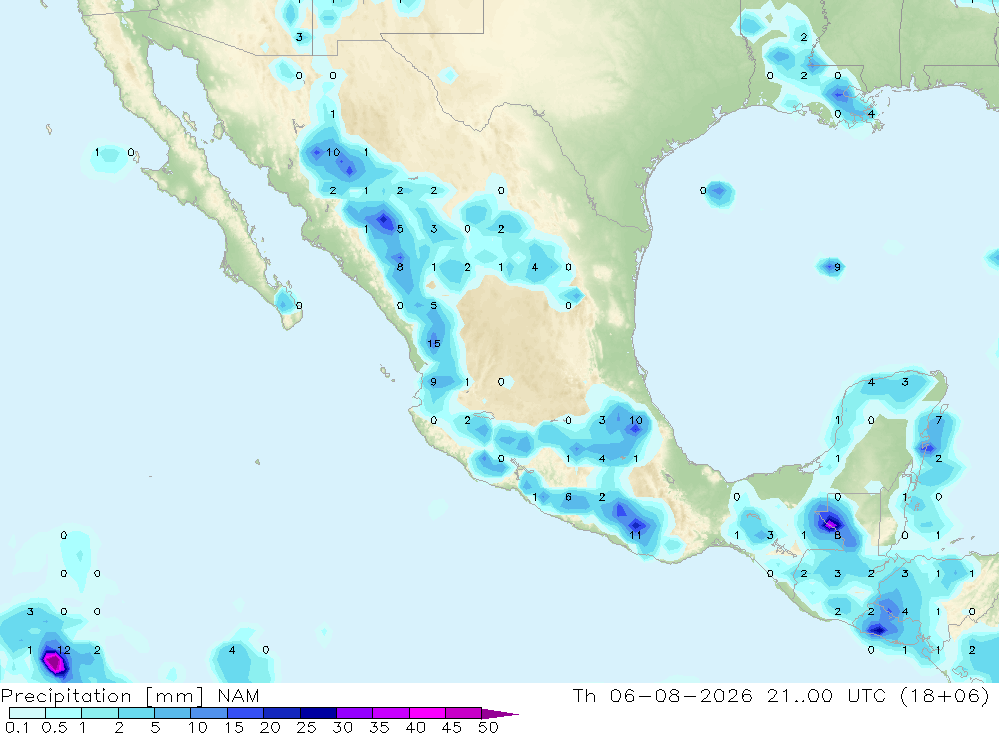Select the 1–2 mm legend swatch
This screenshot has width=1000, height=733.
(100, 713)
